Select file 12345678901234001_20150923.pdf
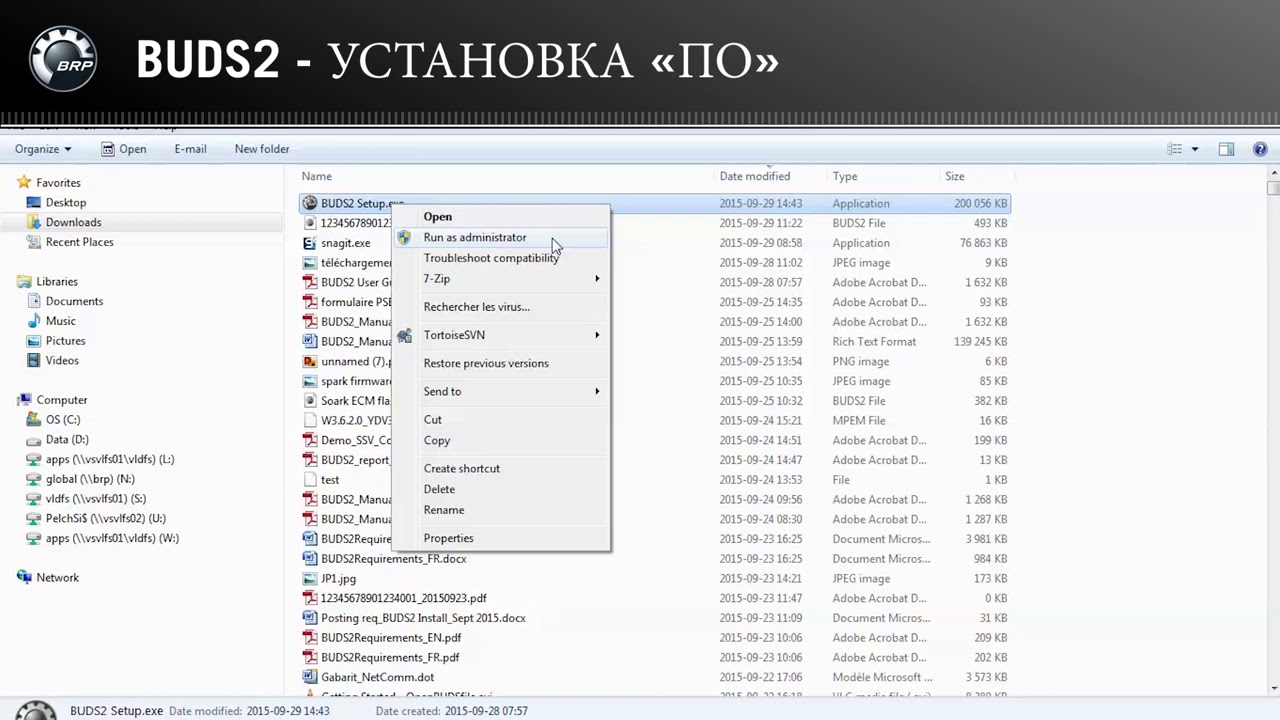The height and width of the screenshot is (720, 1280). tap(655, 598)
